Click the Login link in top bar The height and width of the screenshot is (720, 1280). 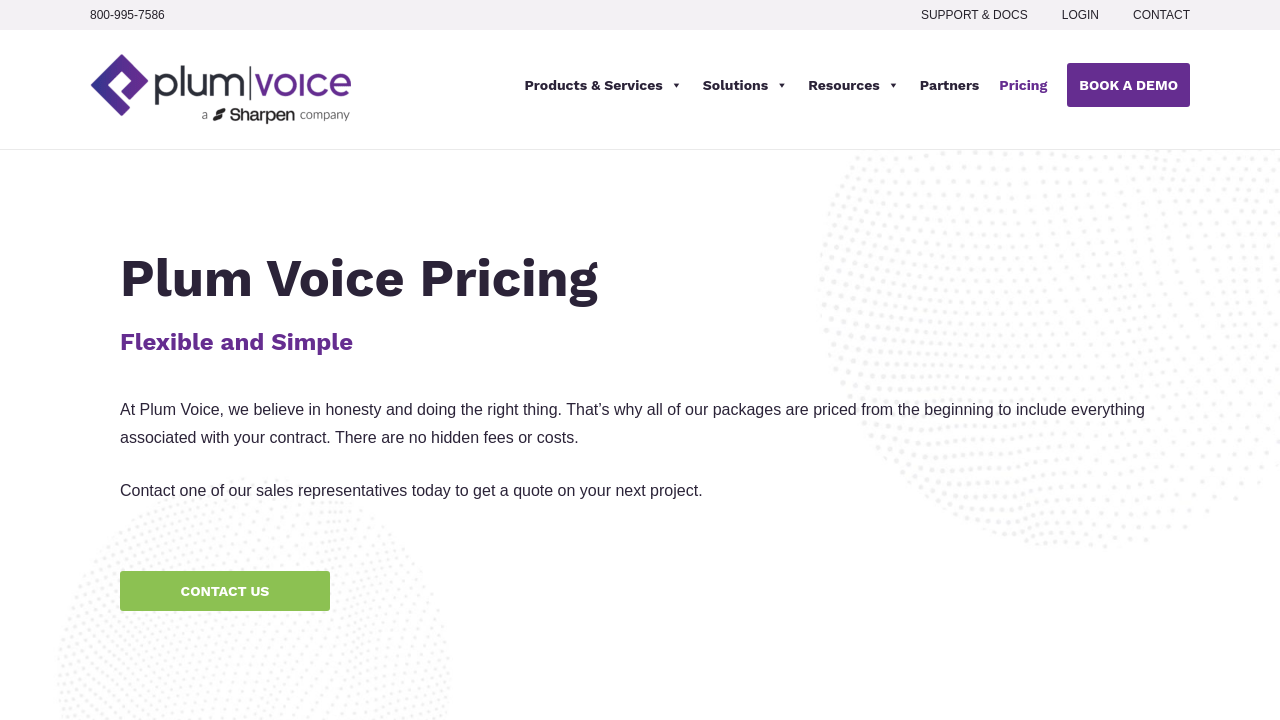[x=1080, y=15]
